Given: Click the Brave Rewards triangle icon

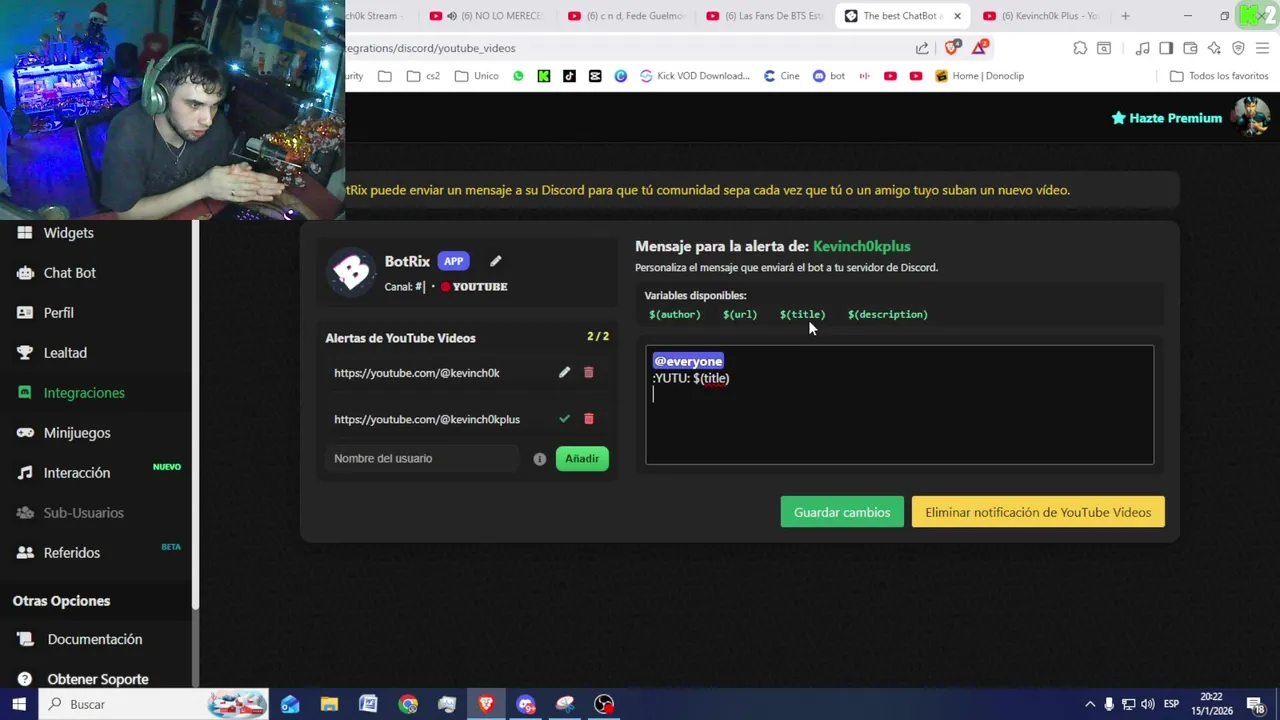Looking at the screenshot, I should click(981, 47).
